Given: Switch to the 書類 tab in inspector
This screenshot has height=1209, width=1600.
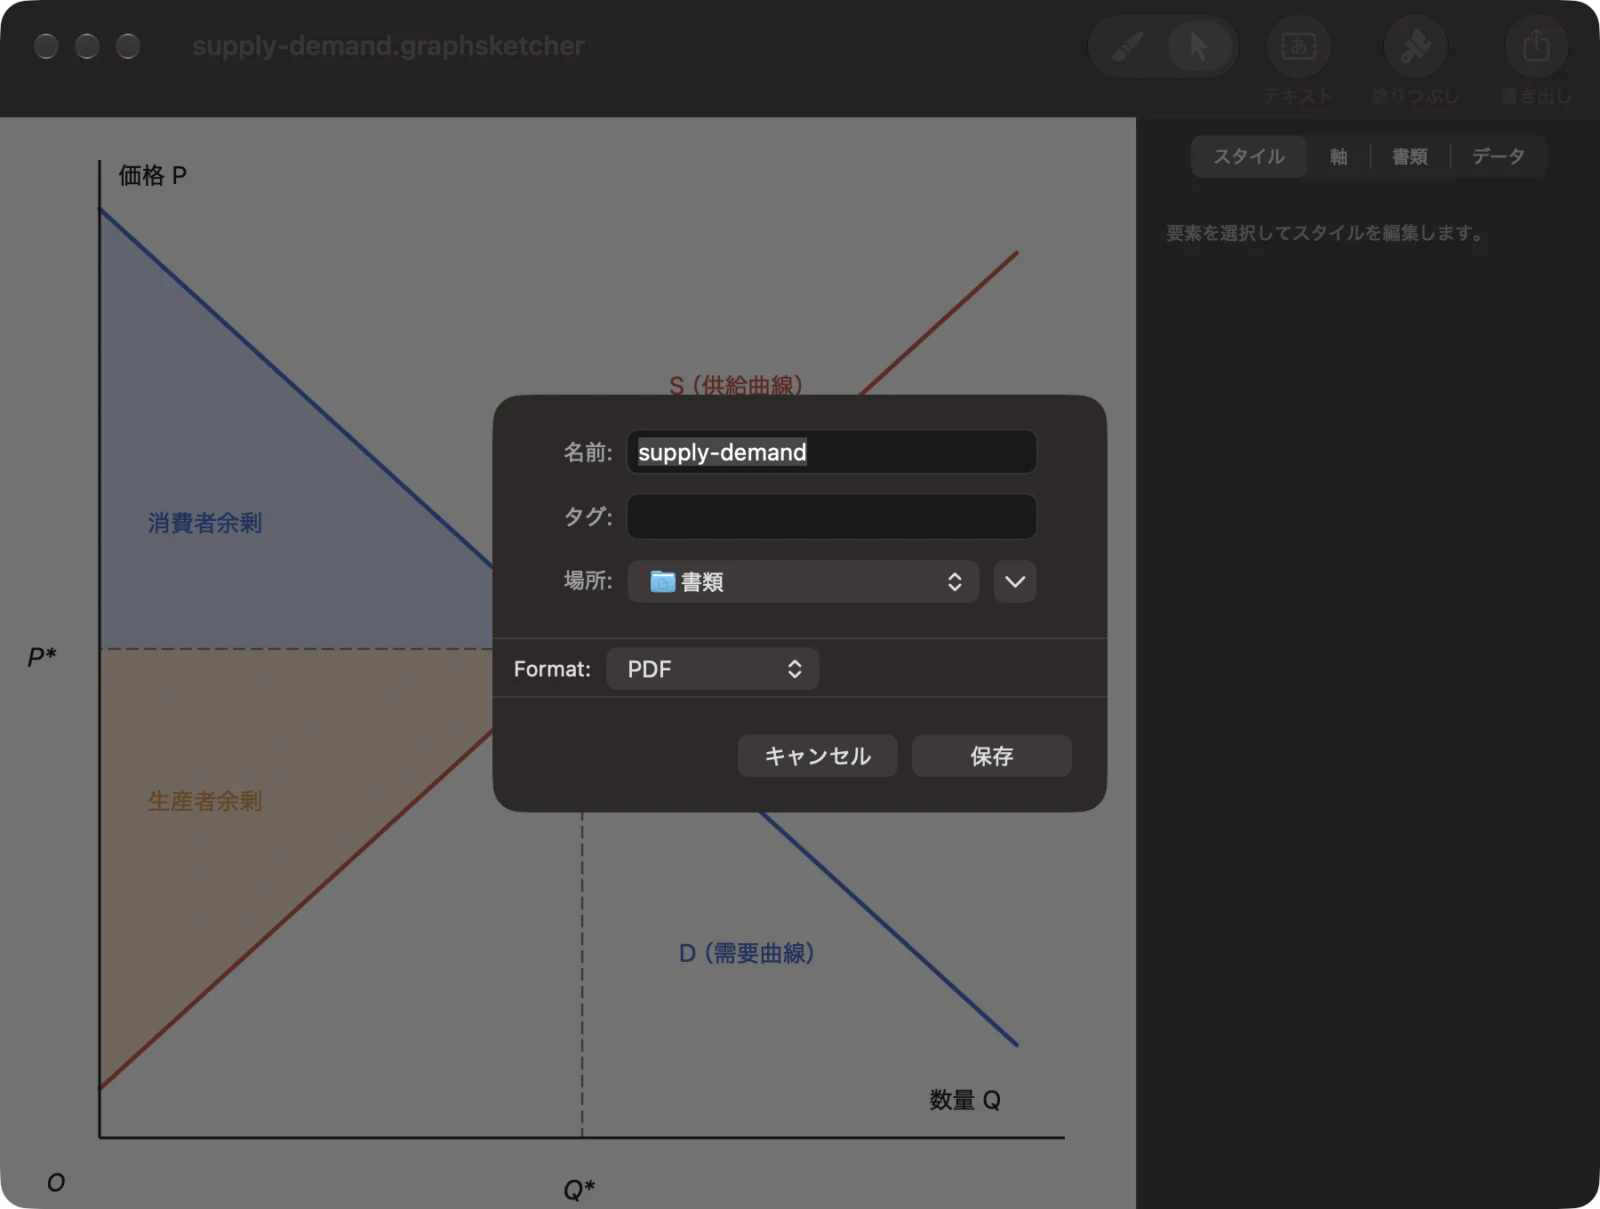Looking at the screenshot, I should click(x=1409, y=156).
